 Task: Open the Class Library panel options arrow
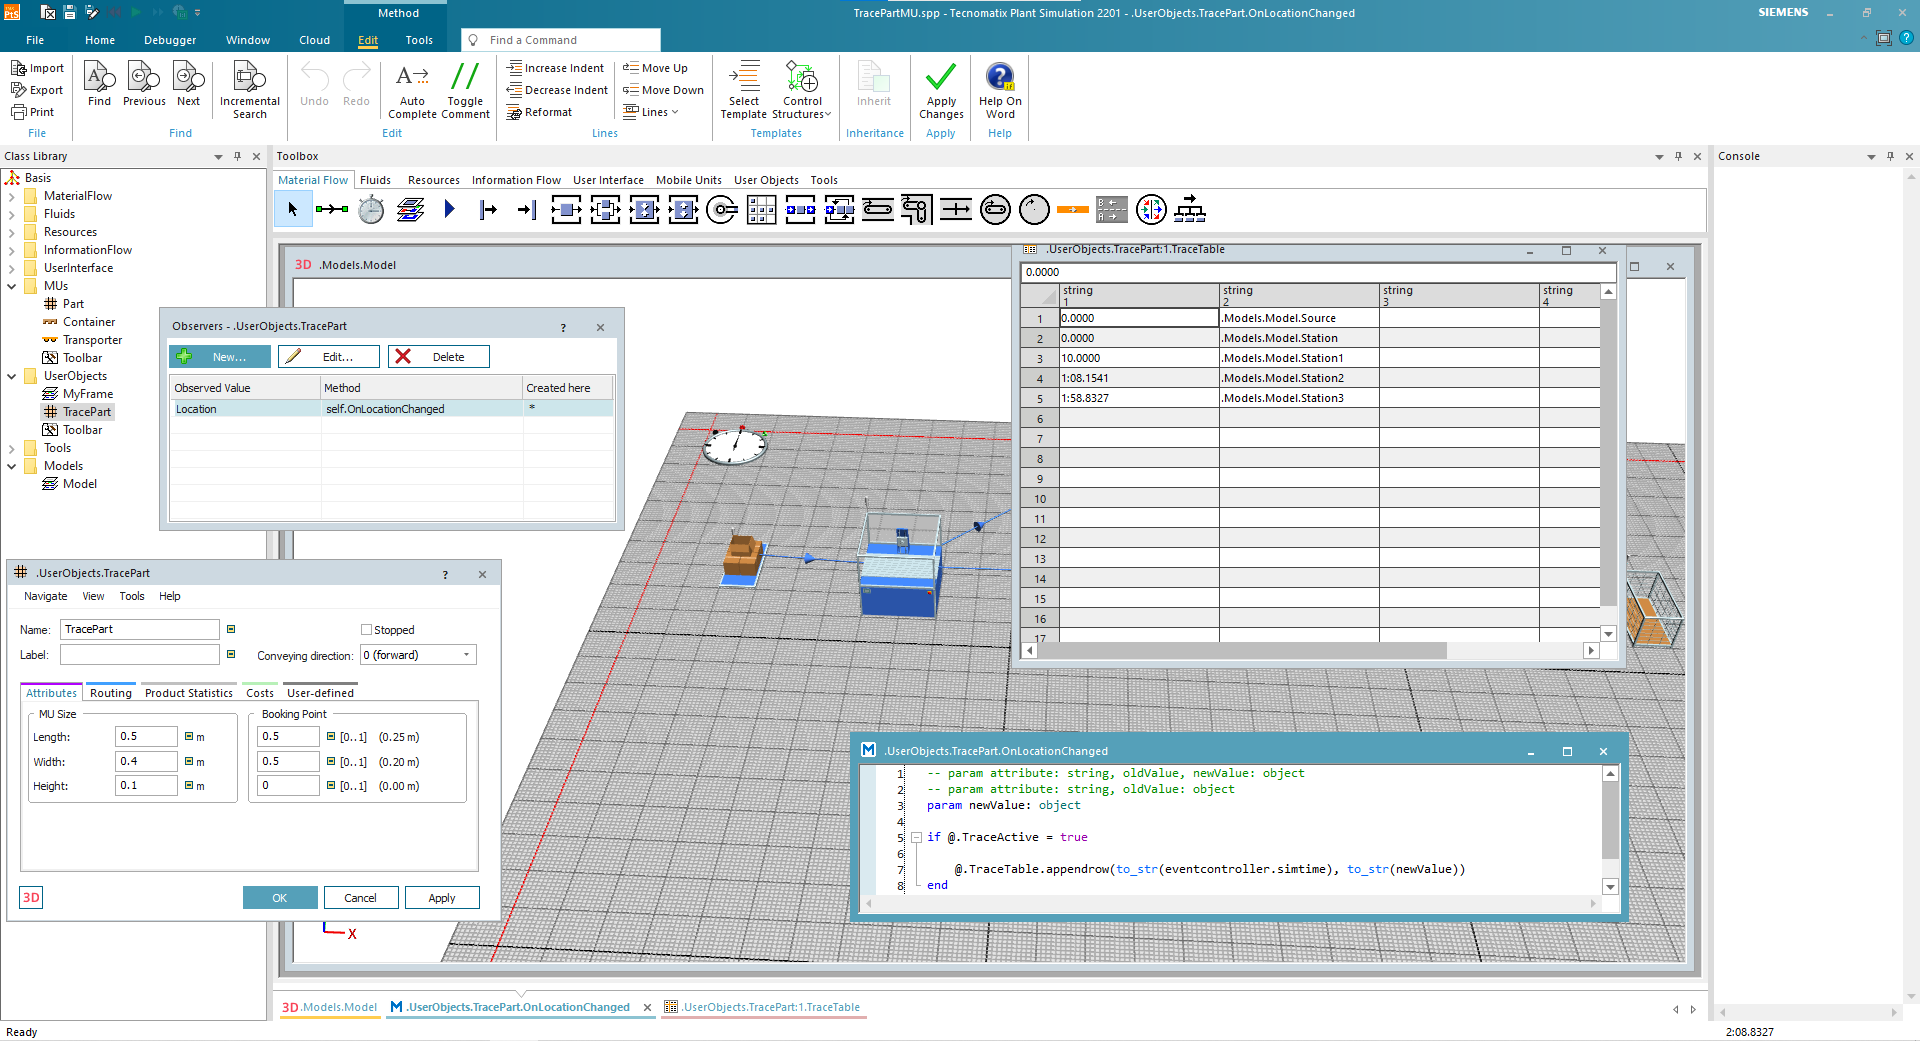point(218,157)
